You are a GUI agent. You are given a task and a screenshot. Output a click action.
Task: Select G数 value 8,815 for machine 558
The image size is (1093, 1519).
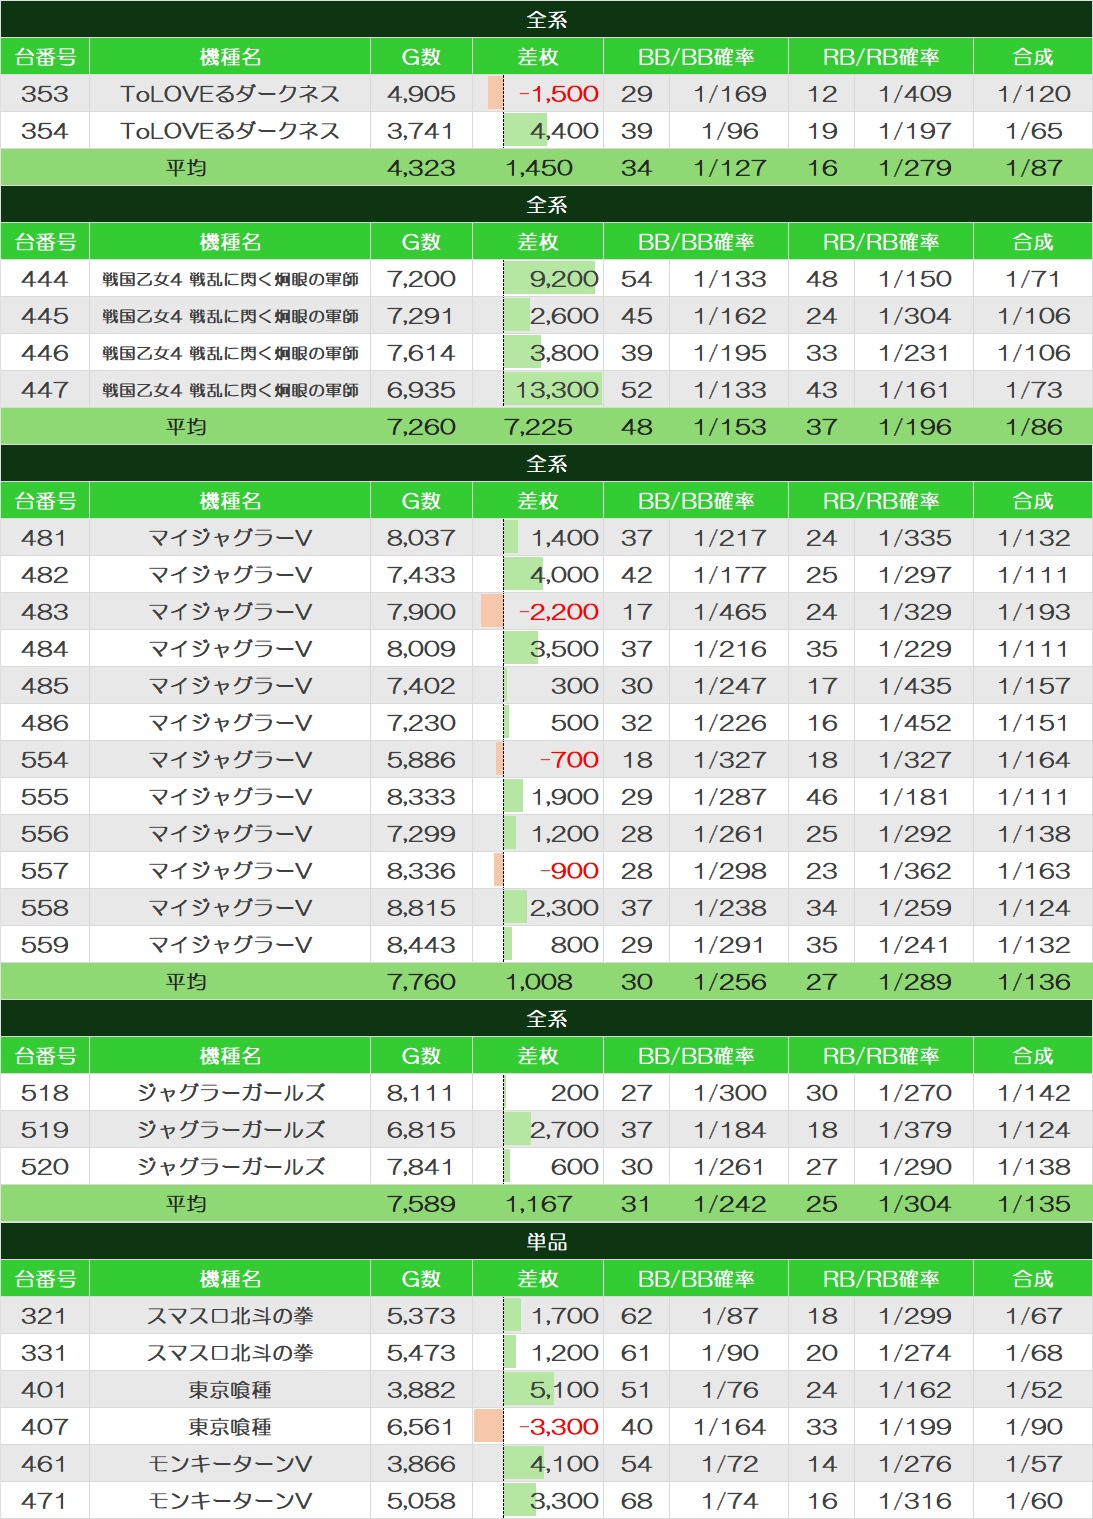pos(421,908)
